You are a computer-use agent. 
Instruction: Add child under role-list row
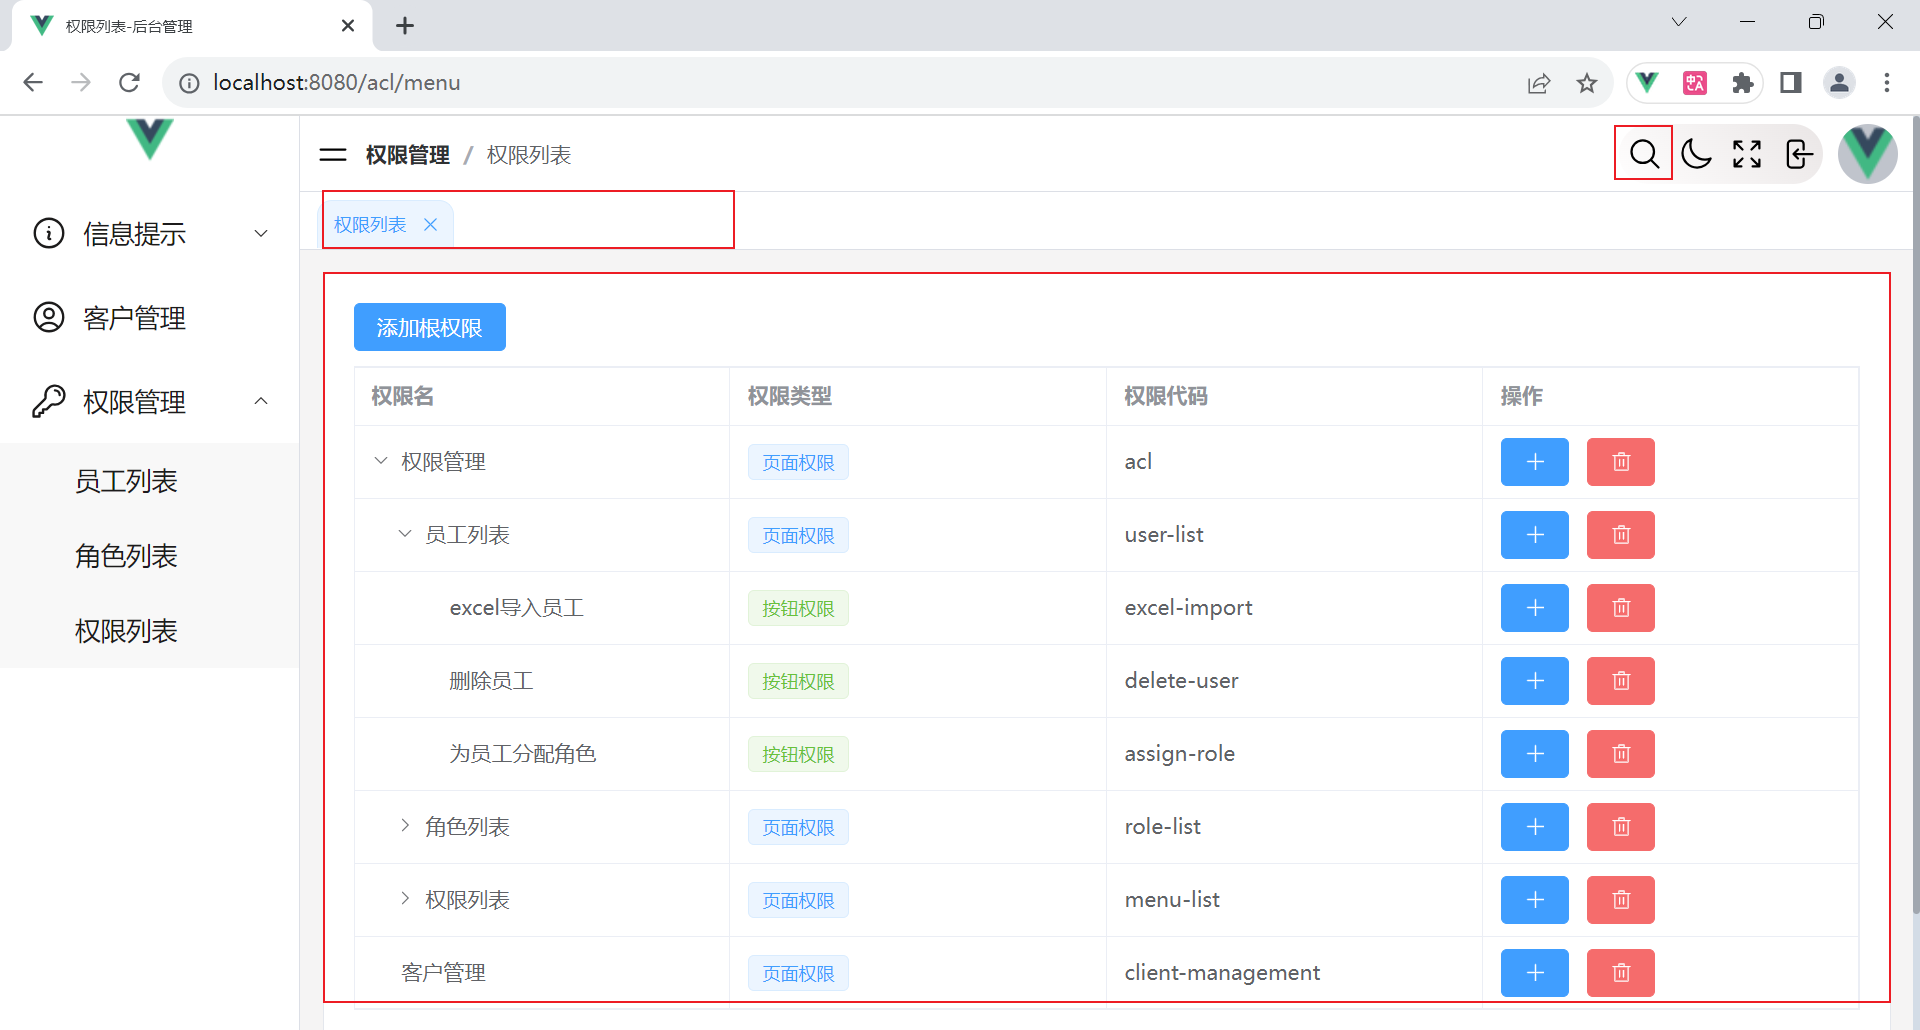click(x=1535, y=827)
